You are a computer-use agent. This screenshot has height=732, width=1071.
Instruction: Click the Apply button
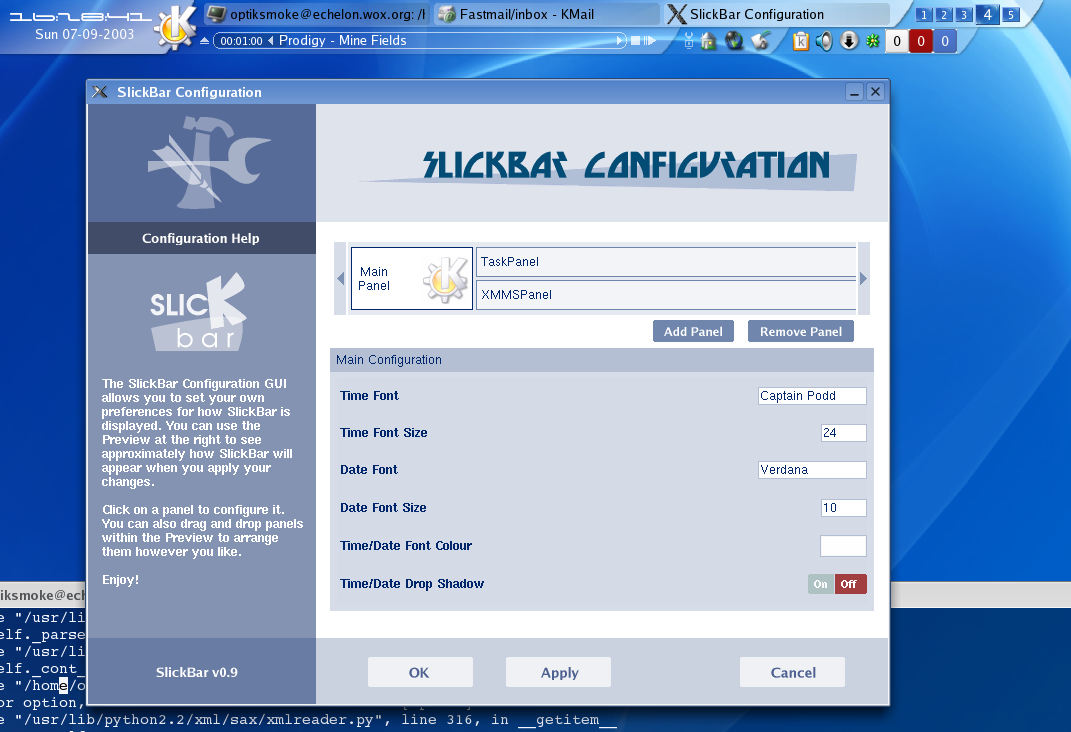558,673
